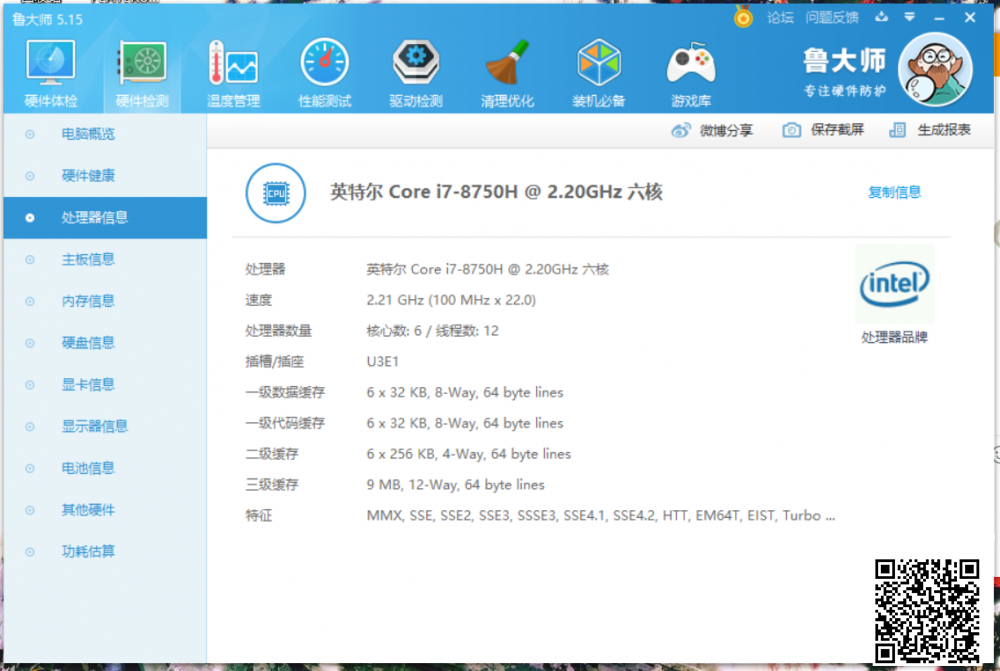The image size is (1000, 671).
Task: Switch to the 硬件检测 tab
Action: click(x=141, y=70)
